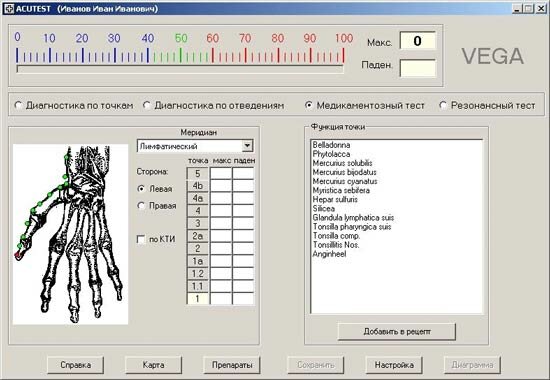This screenshot has width=550, height=380.
Task: Select point '4a' in the table
Action: click(x=197, y=199)
